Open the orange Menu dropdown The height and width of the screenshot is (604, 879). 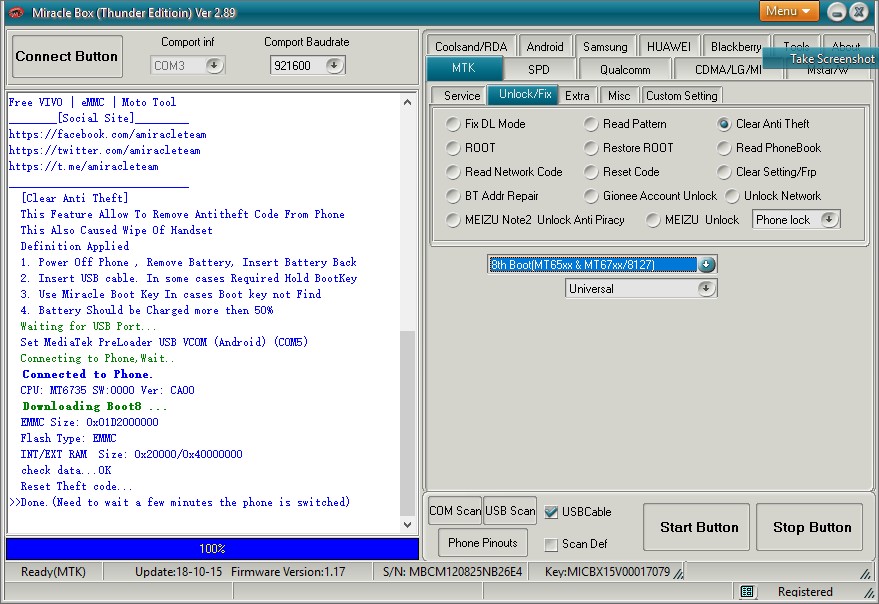[788, 11]
